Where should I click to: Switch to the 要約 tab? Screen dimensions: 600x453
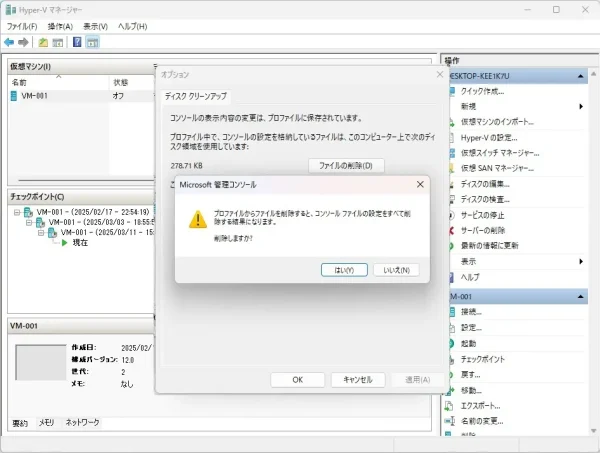(20, 423)
